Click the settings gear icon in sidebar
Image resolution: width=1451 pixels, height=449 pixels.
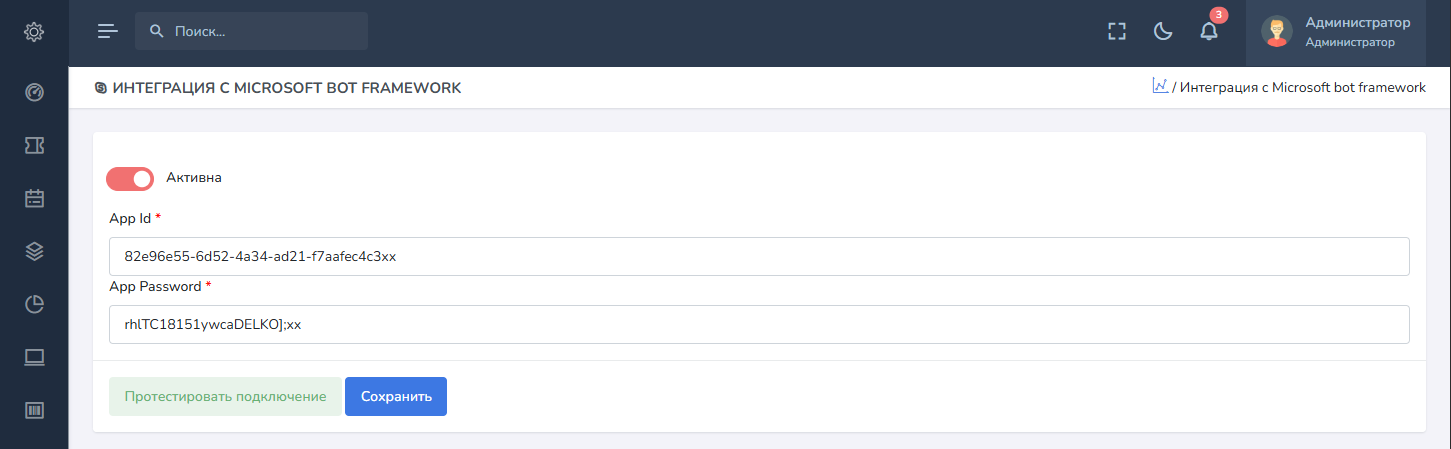pos(34,32)
